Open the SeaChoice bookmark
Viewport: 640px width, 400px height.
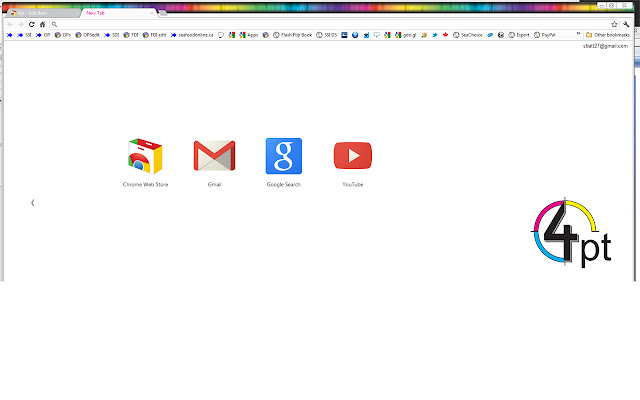pyautogui.click(x=468, y=35)
